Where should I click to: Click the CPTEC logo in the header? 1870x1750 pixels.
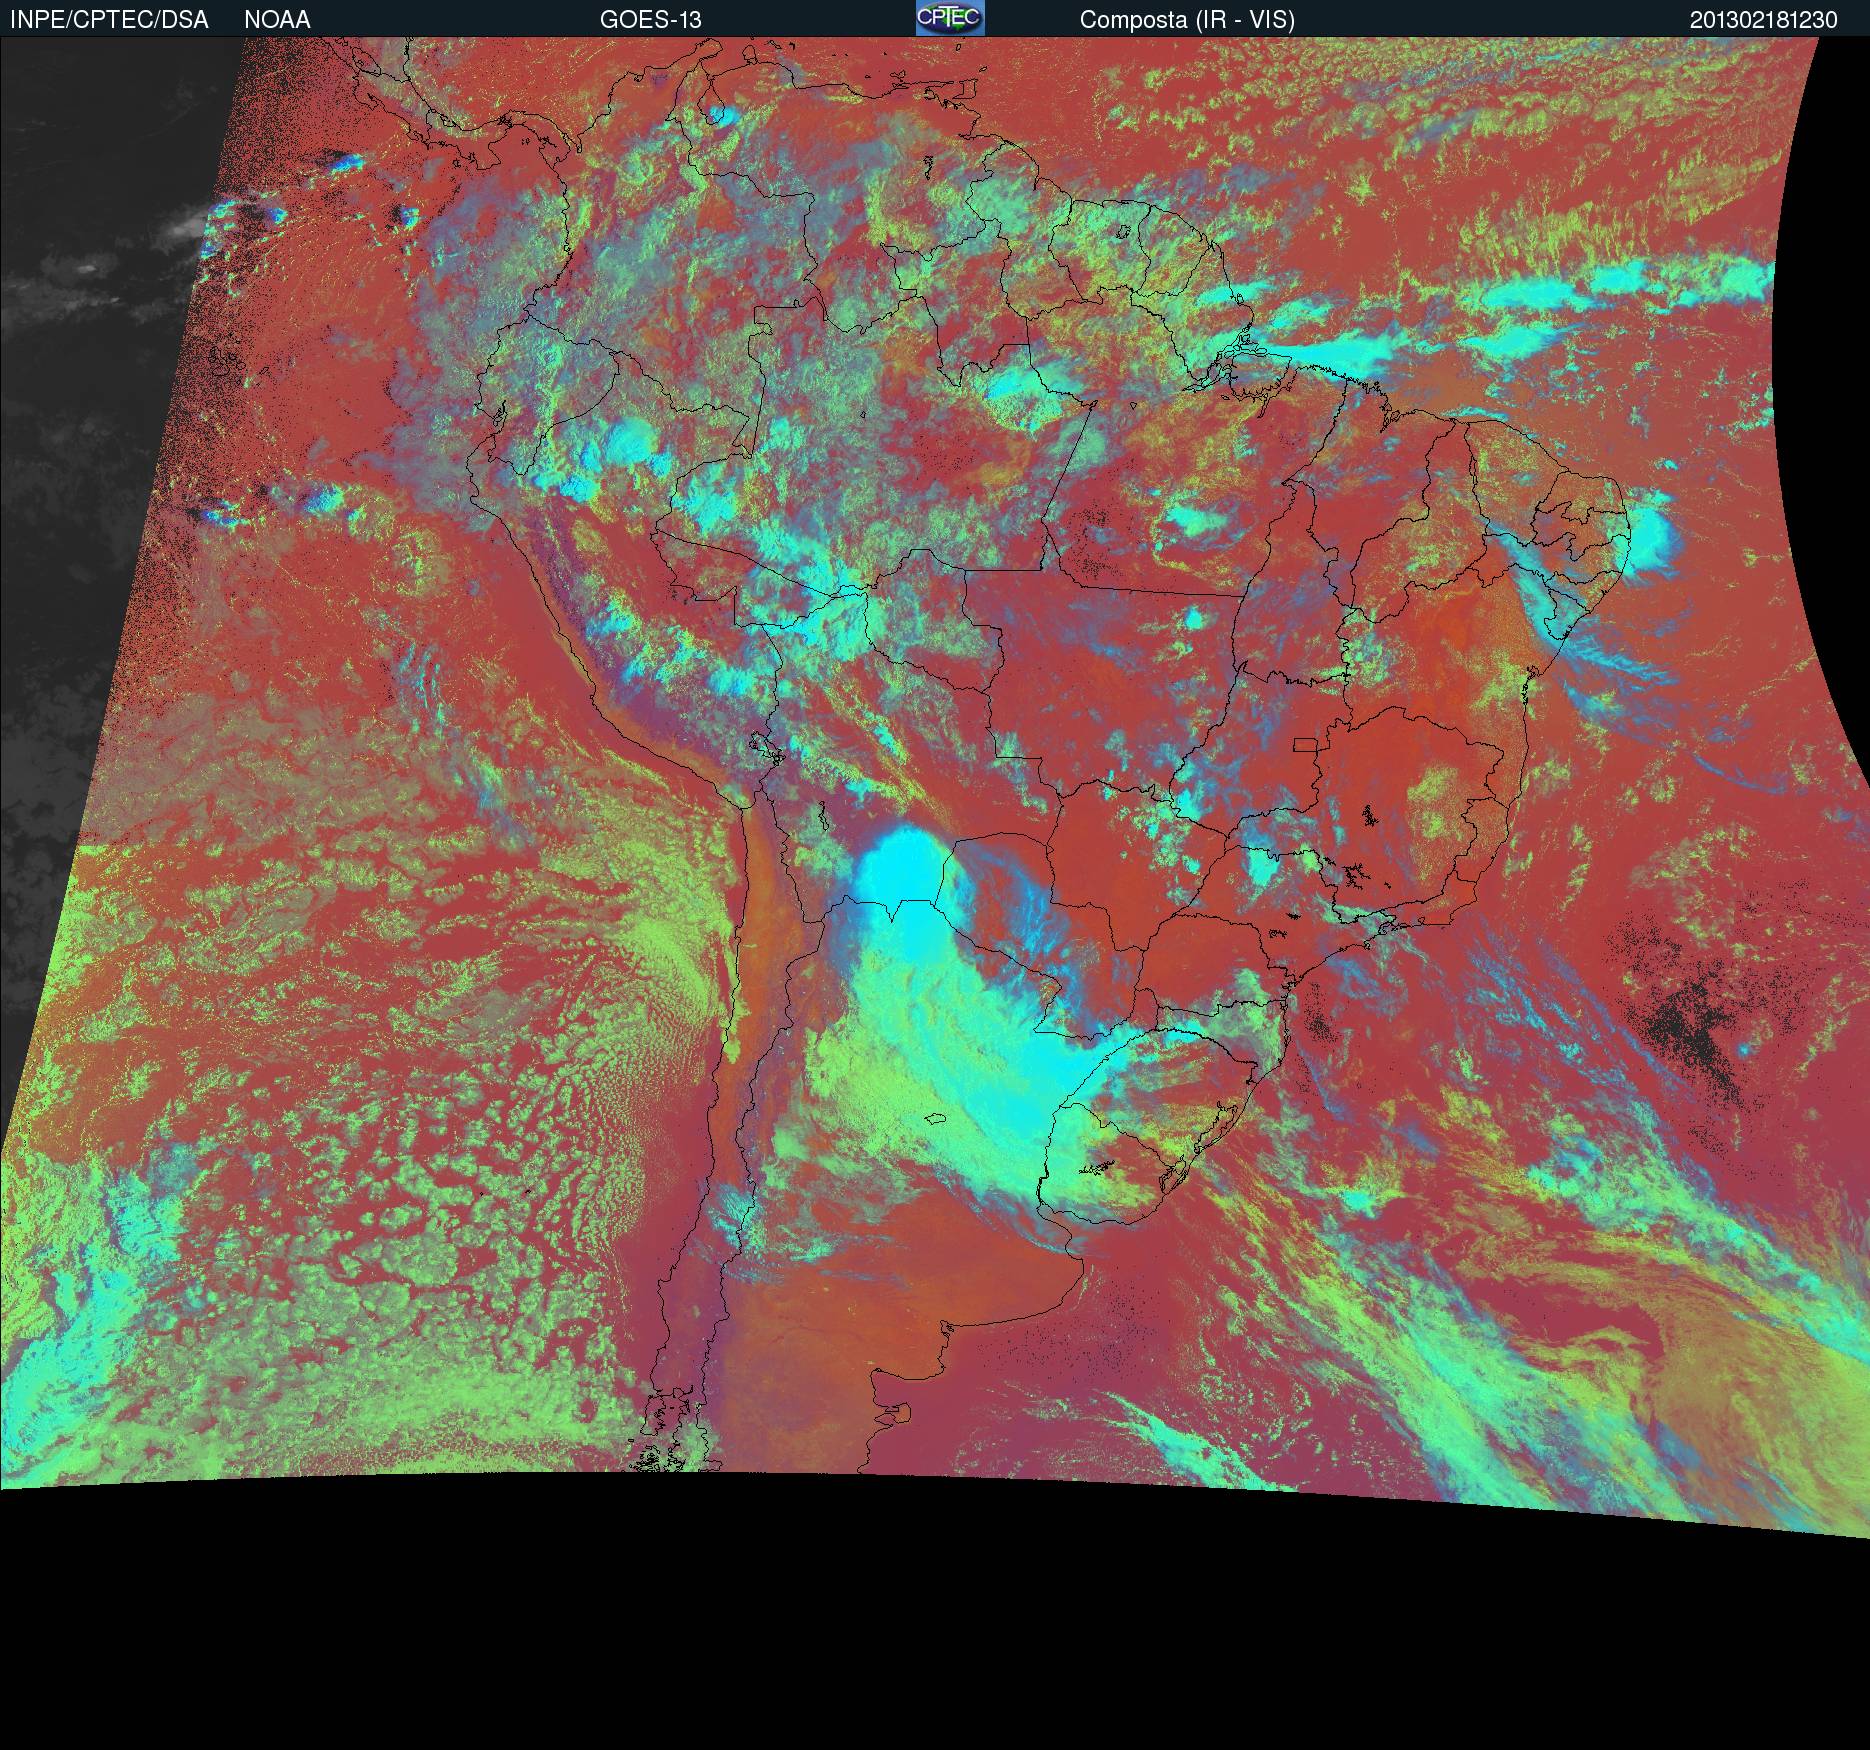point(950,18)
